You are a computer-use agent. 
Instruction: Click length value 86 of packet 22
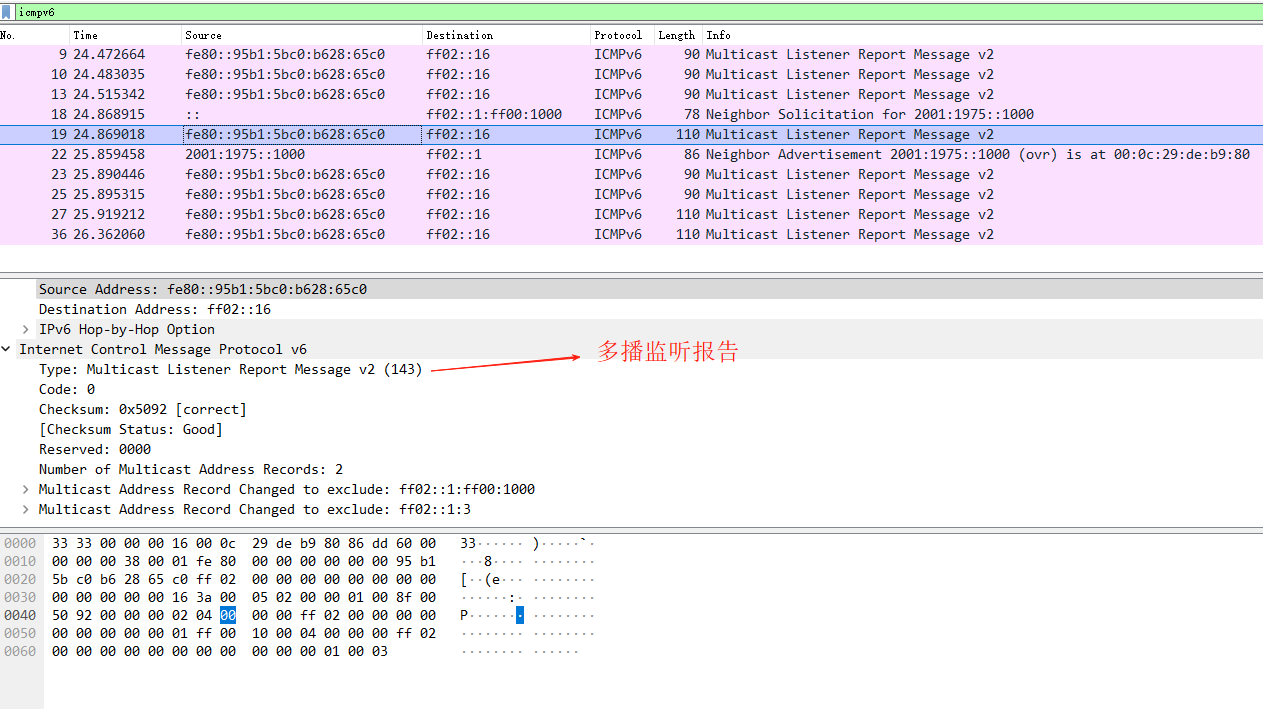[692, 154]
